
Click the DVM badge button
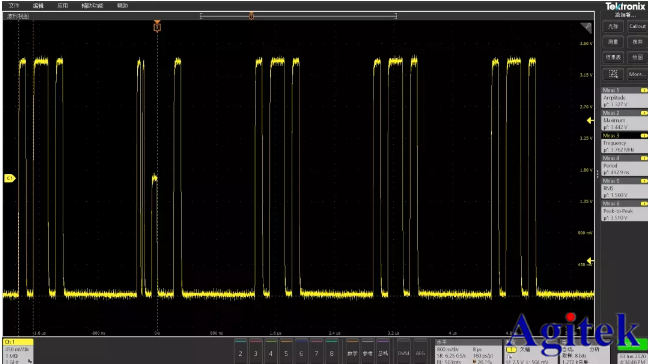(403, 353)
